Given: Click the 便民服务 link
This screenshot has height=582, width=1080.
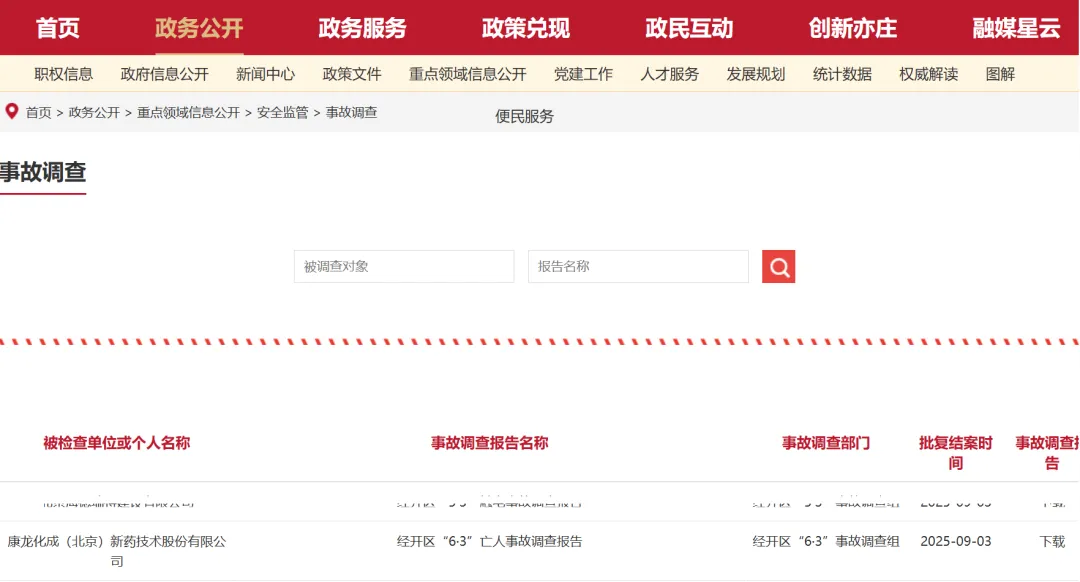Looking at the screenshot, I should (524, 116).
